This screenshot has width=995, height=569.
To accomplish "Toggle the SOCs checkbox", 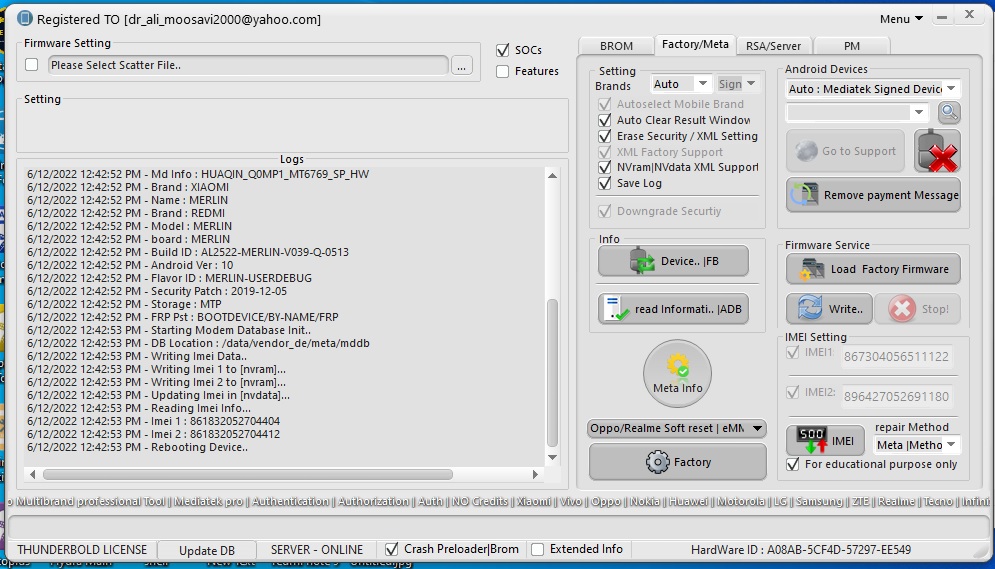I will (x=503, y=50).
